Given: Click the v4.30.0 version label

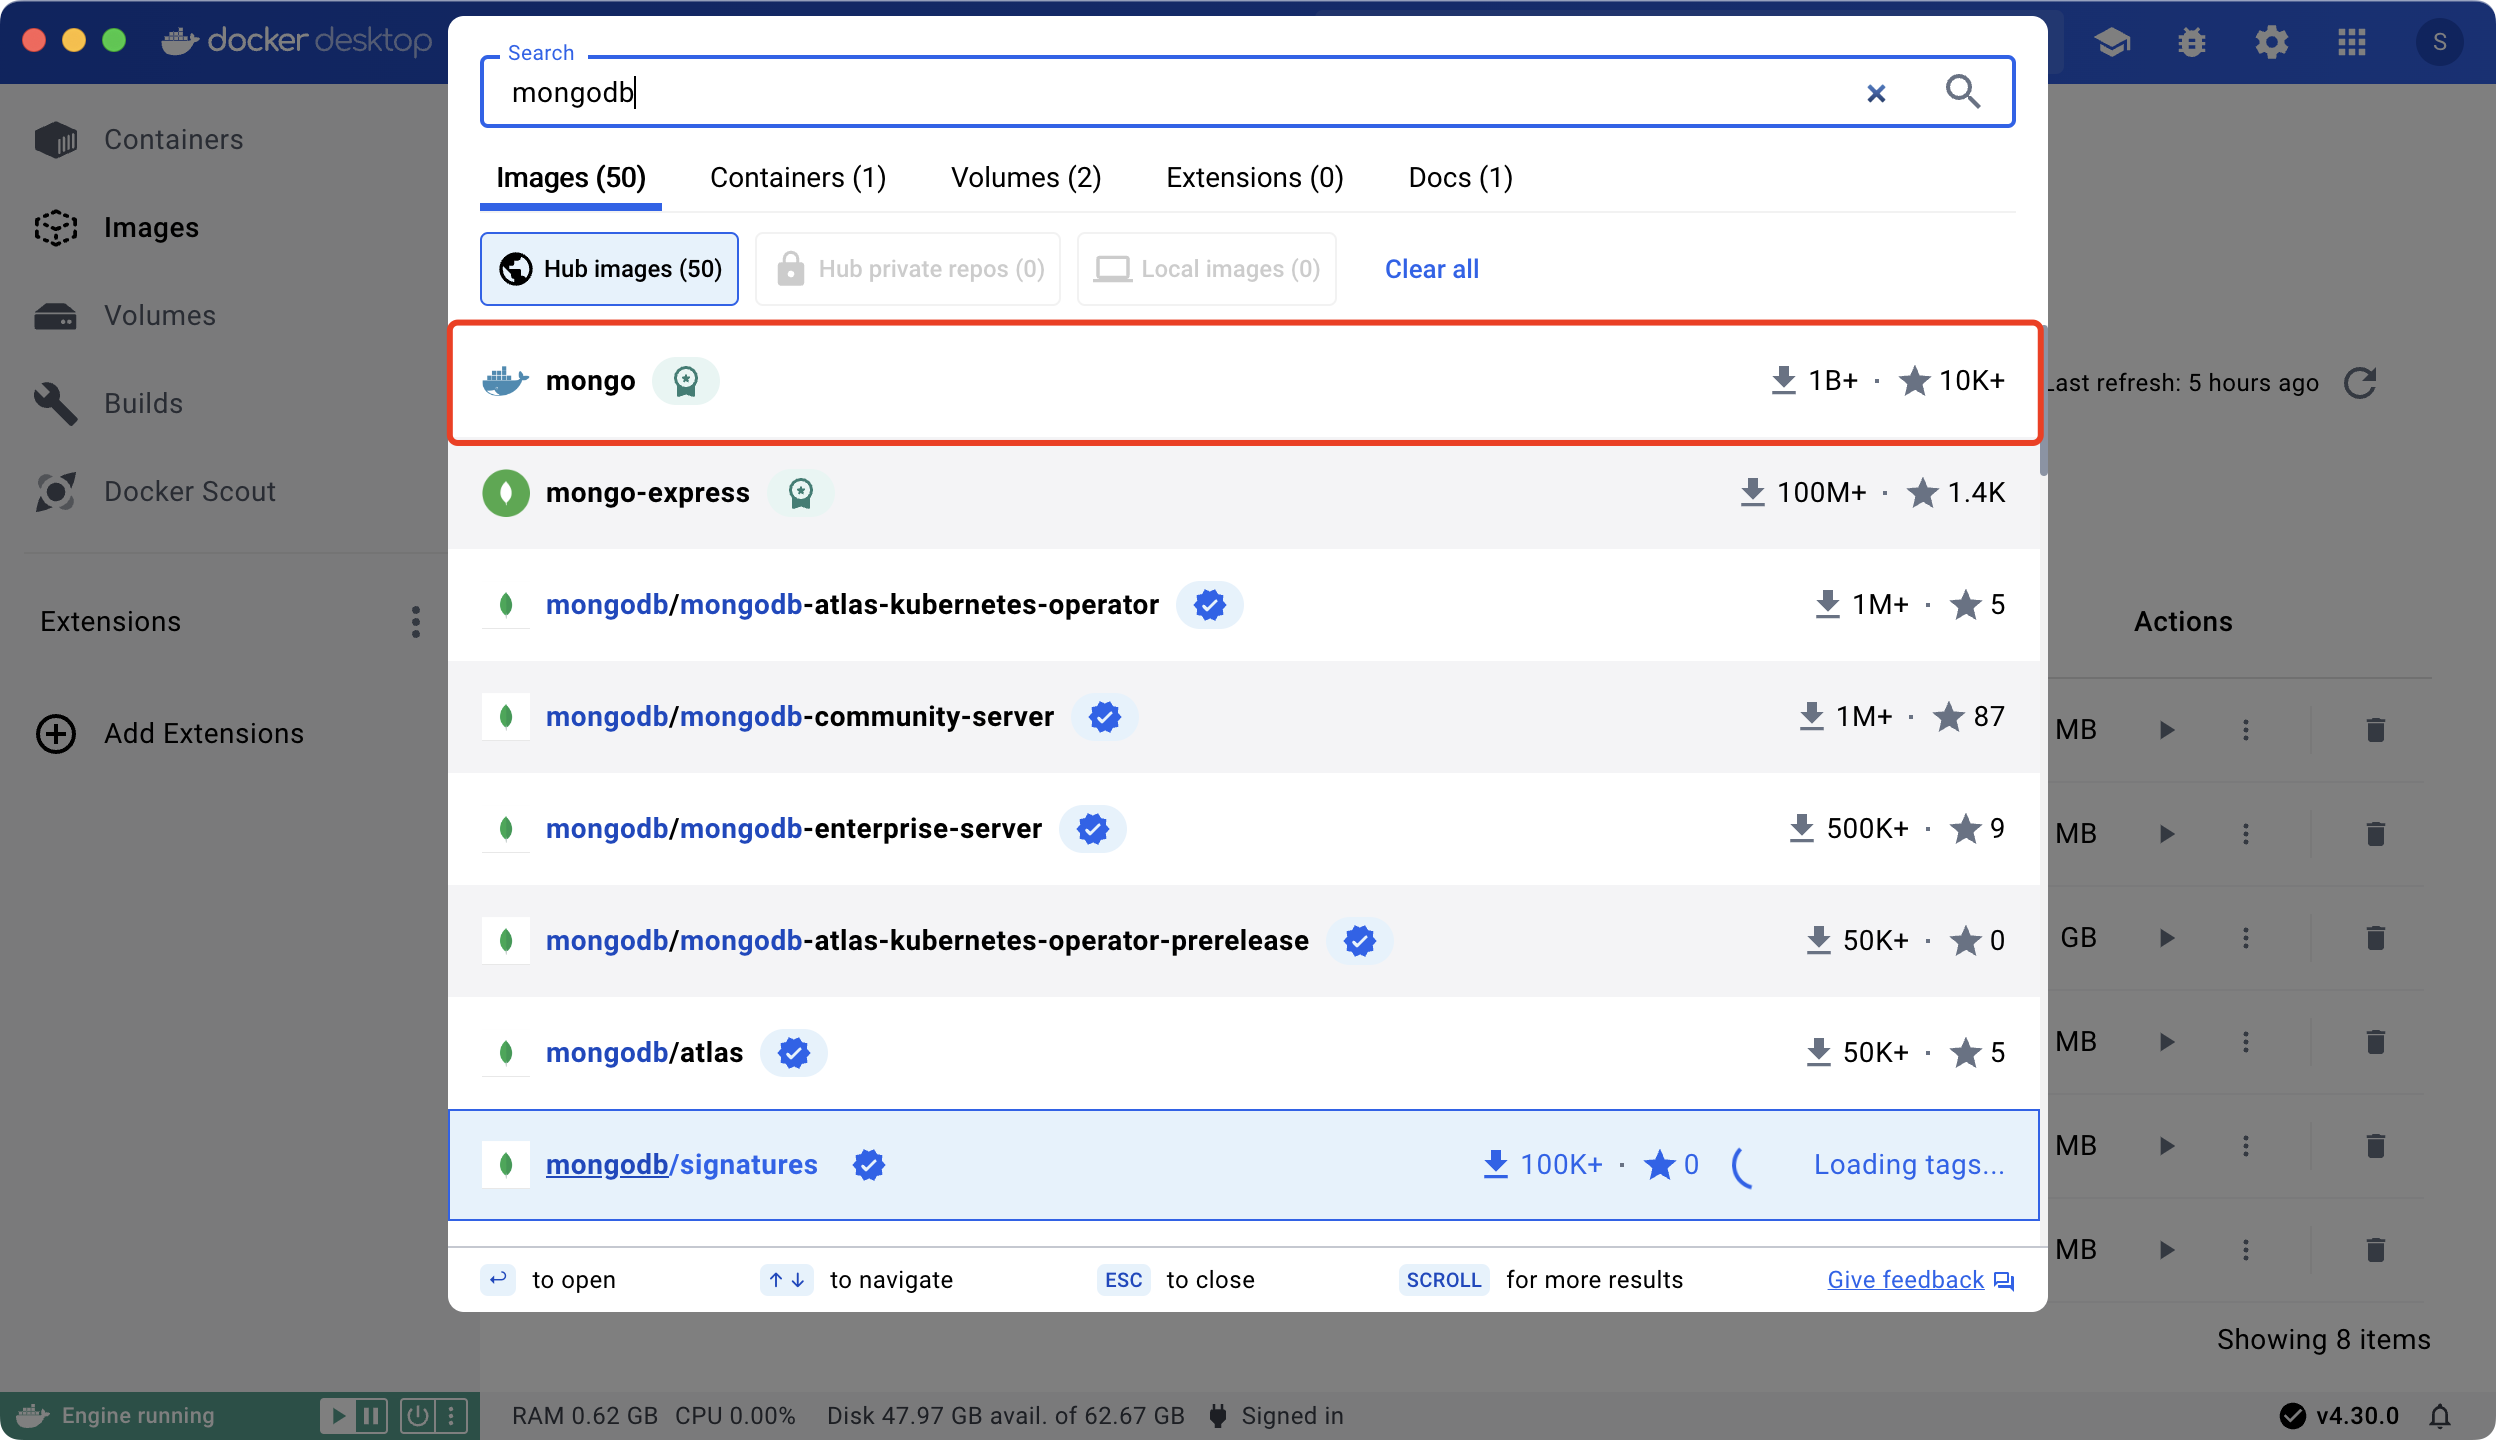Looking at the screenshot, I should (x=2357, y=1416).
